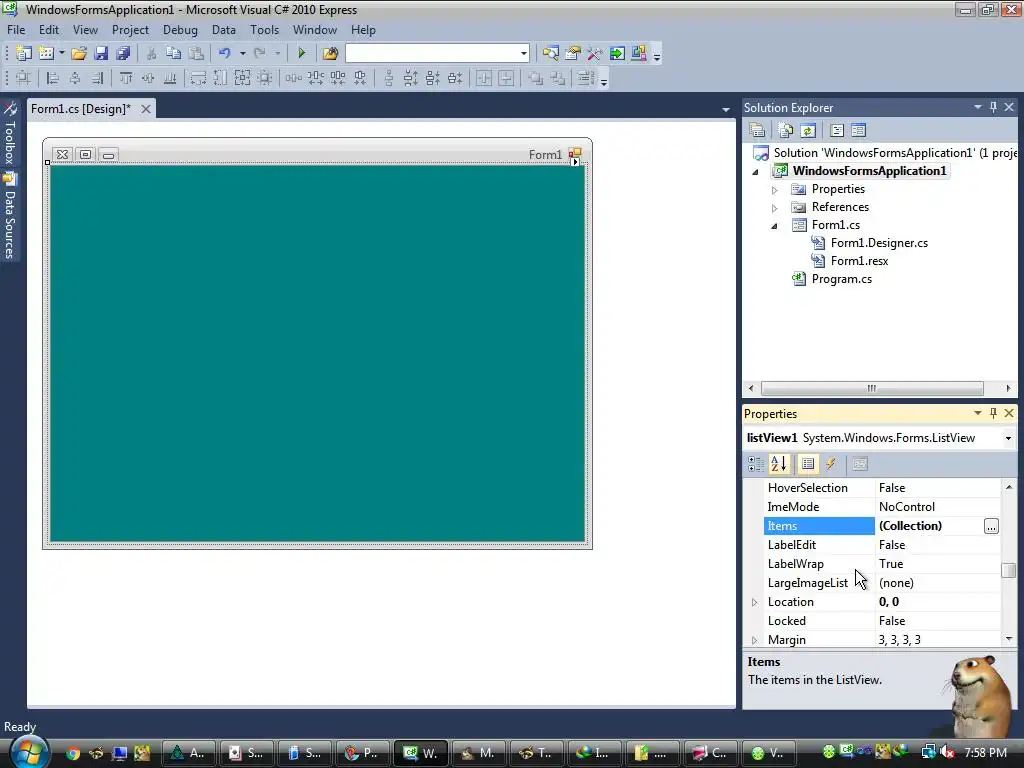Click the Refresh icon in Solution Explorer toolbar
The image size is (1024, 768).
click(x=808, y=131)
